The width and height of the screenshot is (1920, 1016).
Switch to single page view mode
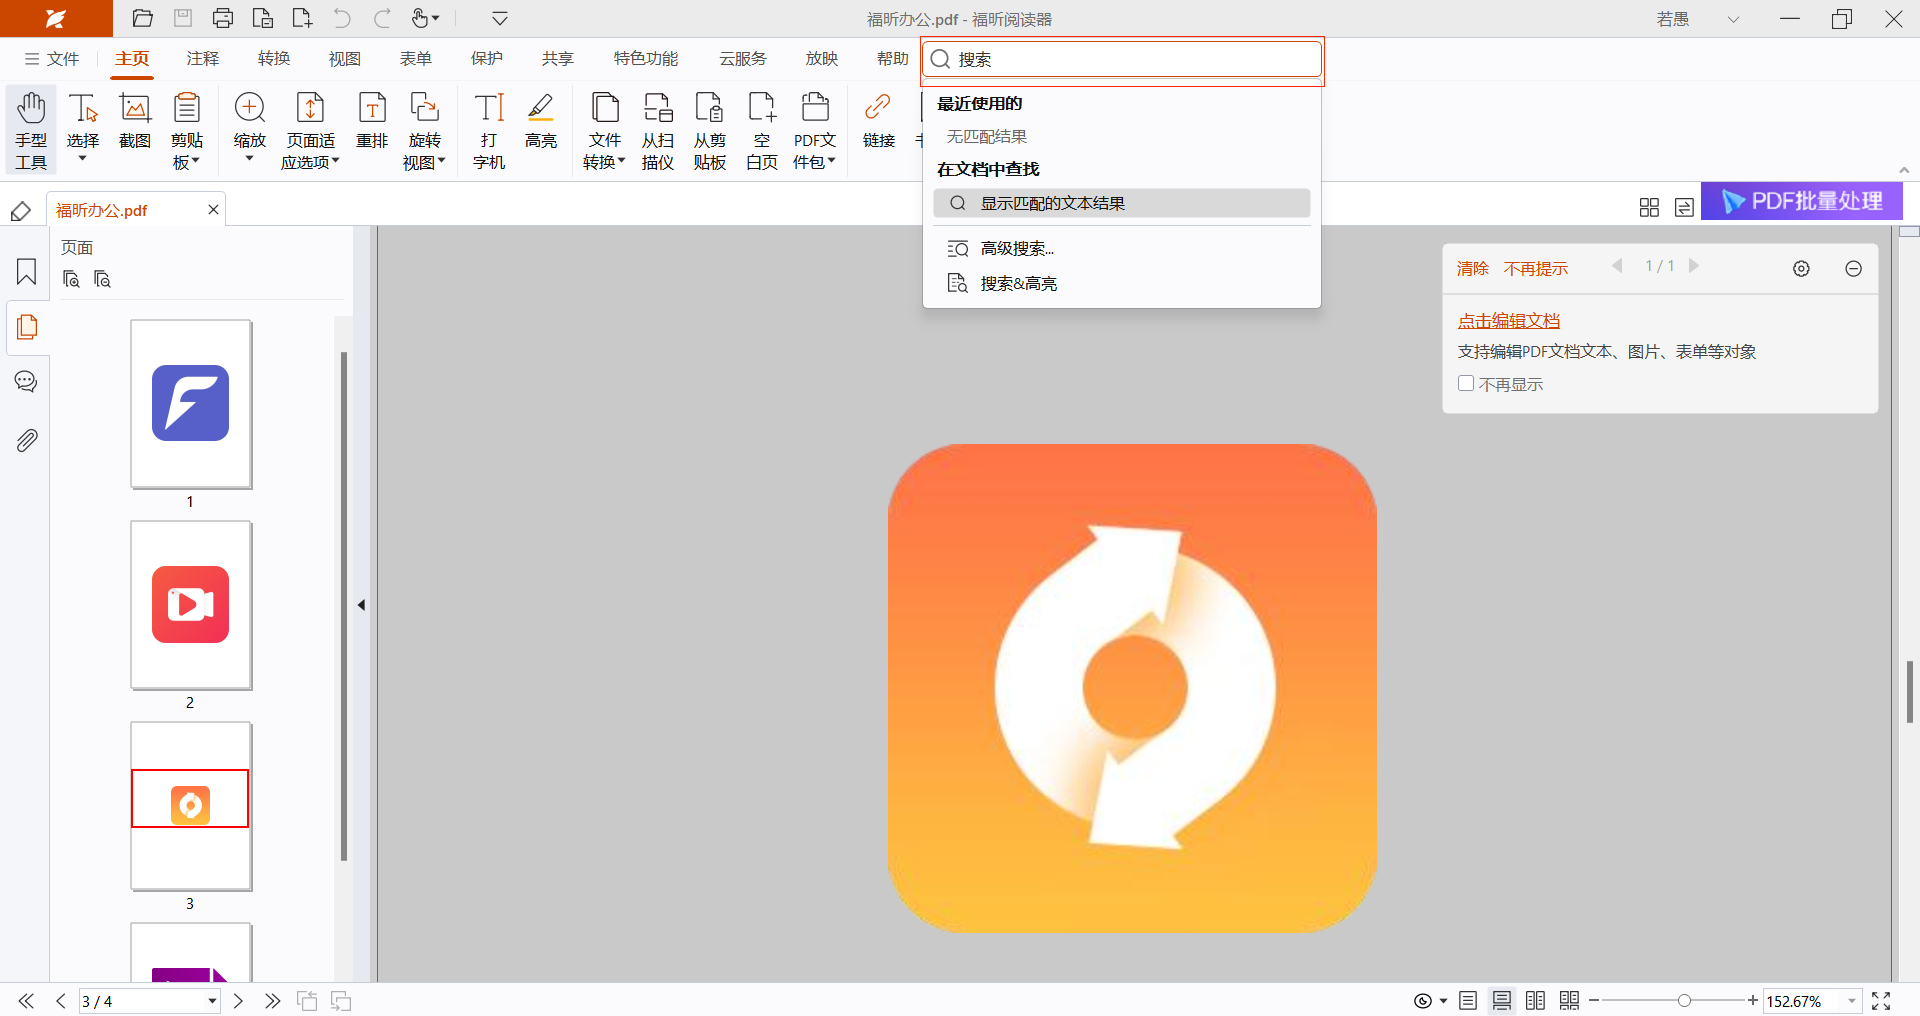pos(1468,1001)
